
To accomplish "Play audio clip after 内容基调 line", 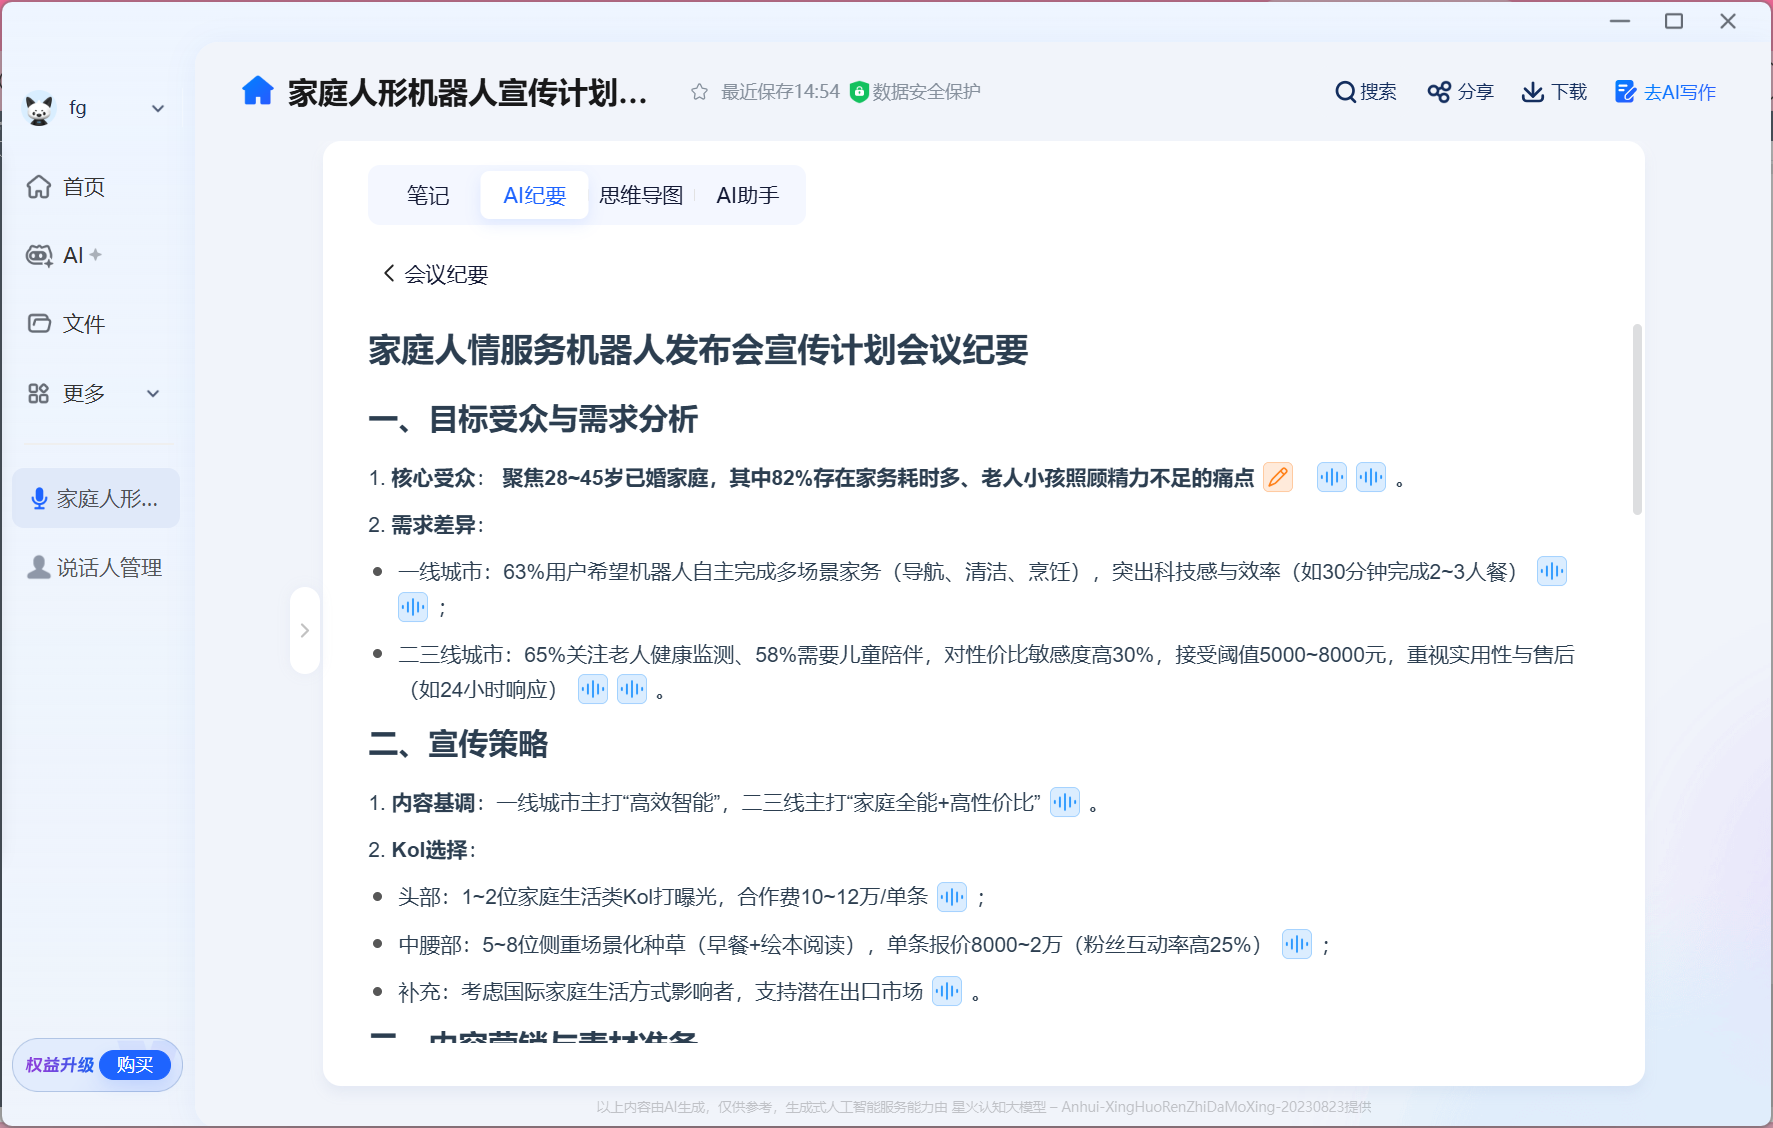I will coord(1064,802).
